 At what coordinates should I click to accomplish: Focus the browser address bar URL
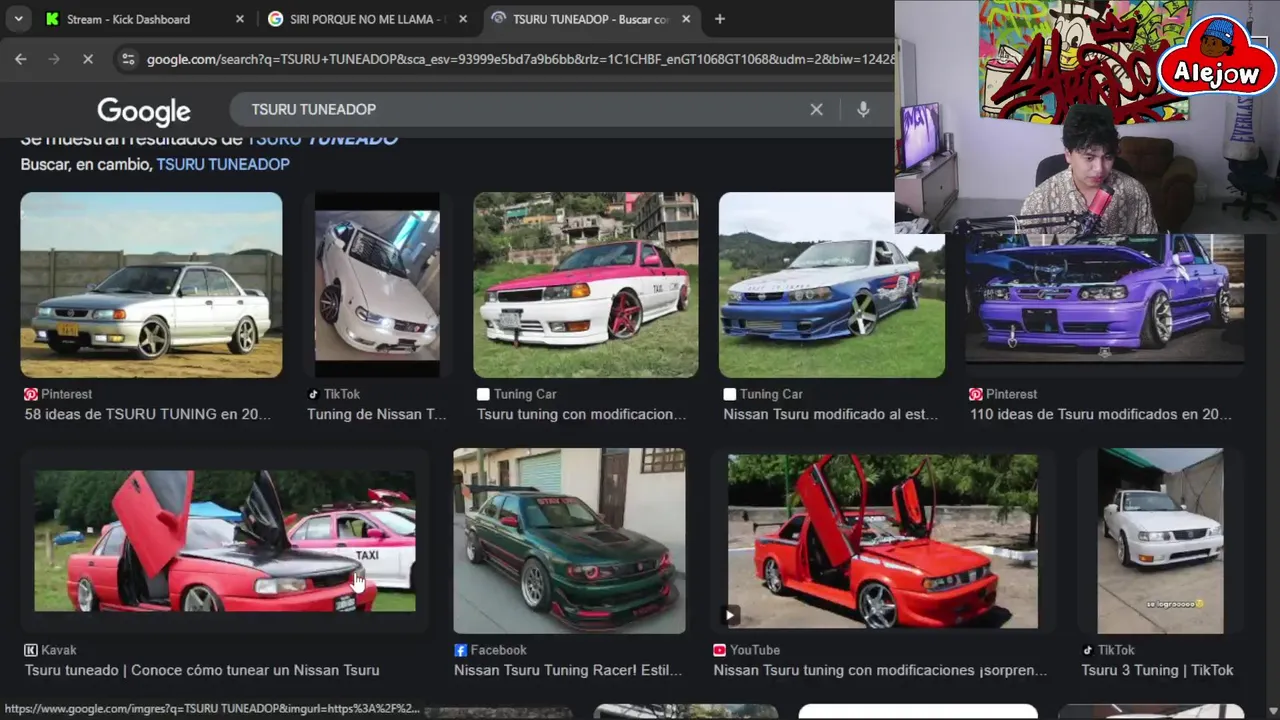(x=520, y=60)
